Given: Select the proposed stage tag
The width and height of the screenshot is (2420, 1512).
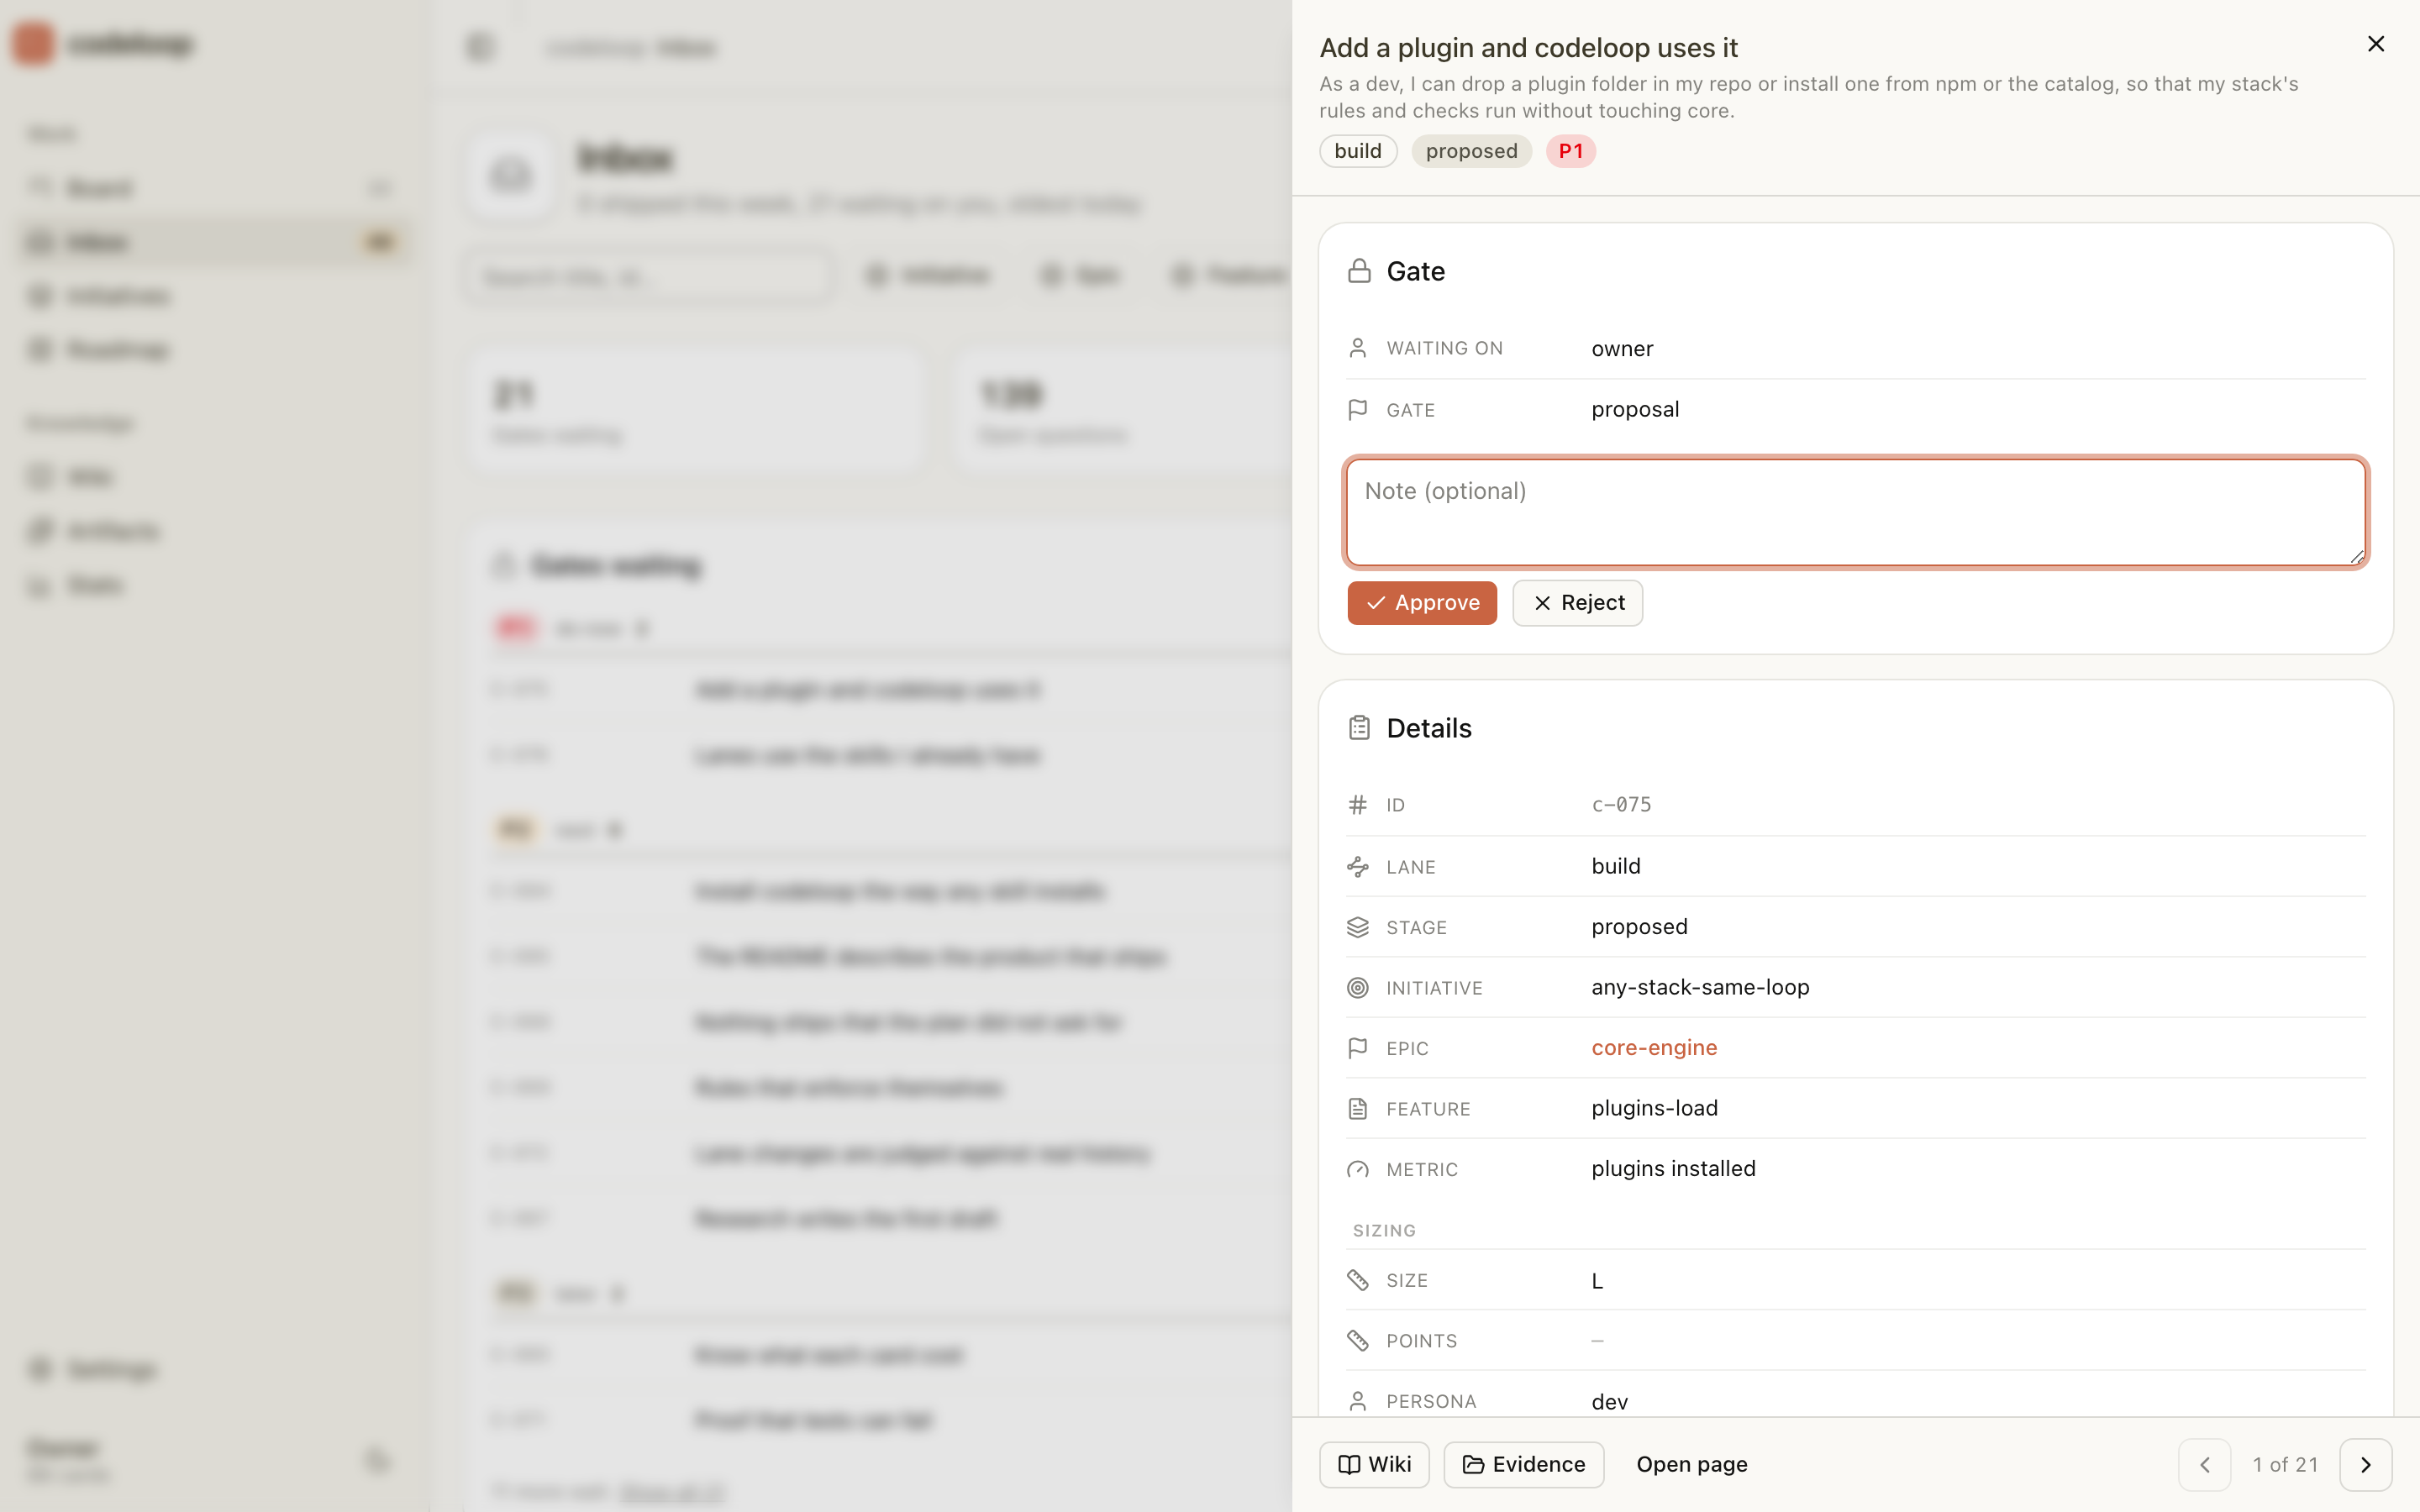Looking at the screenshot, I should 1471,151.
